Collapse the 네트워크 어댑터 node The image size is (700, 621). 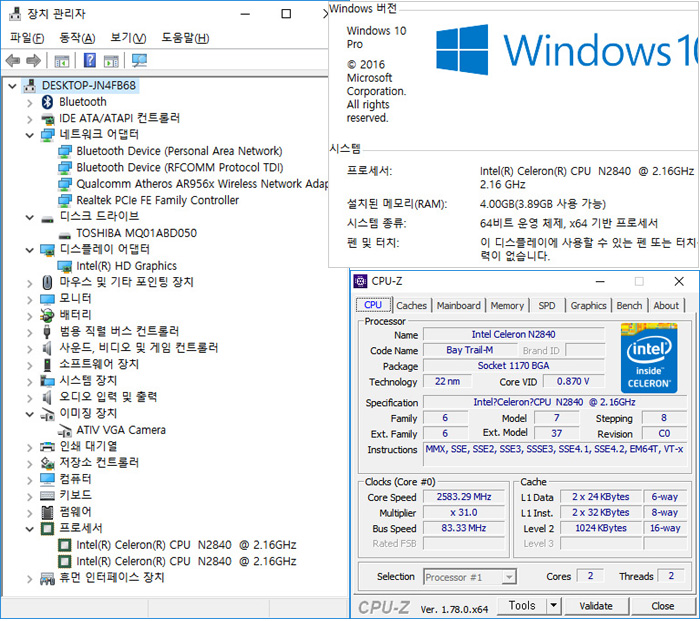tap(29, 135)
